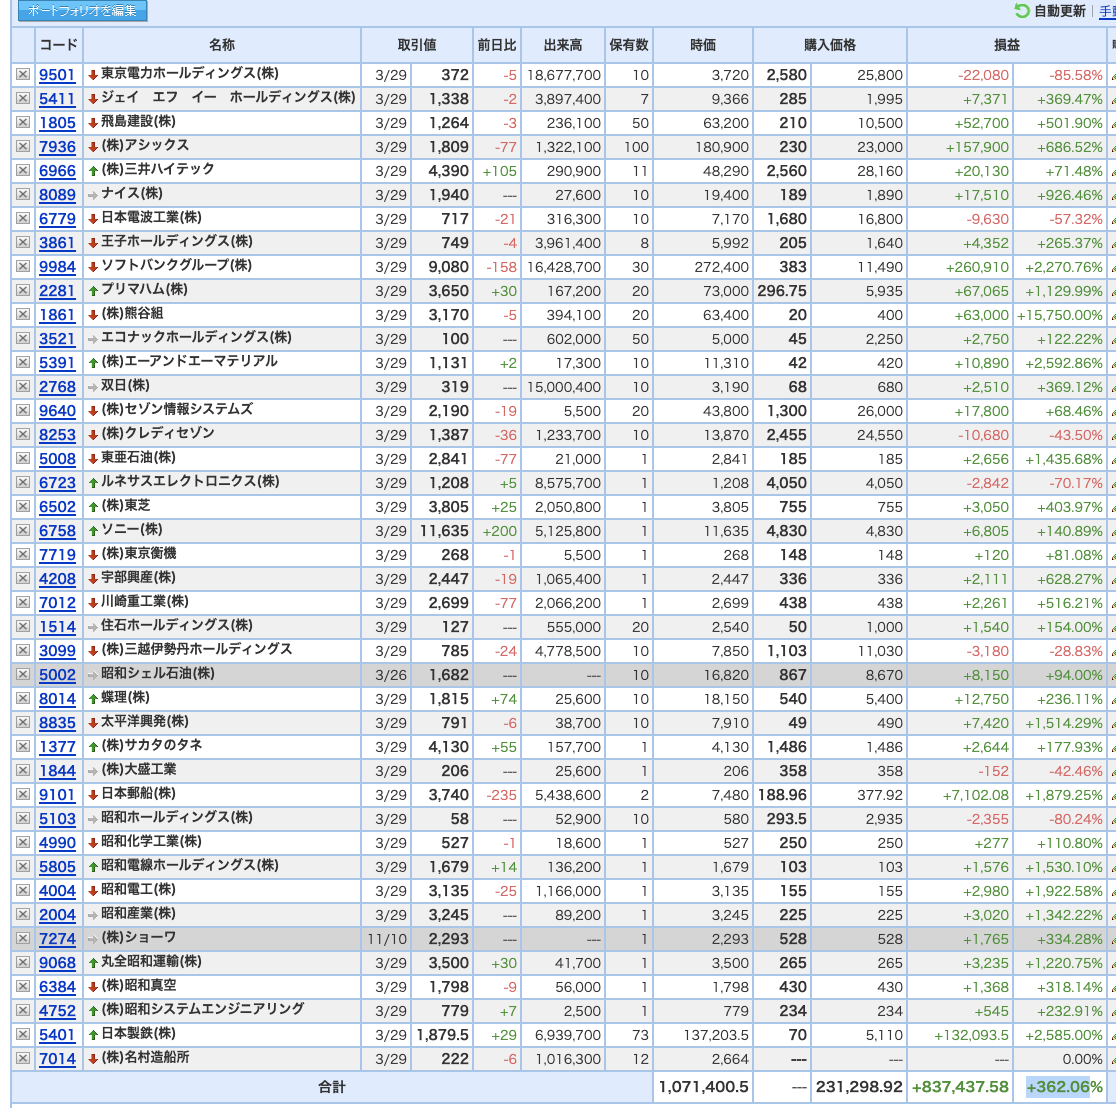Image resolution: width=1116 pixels, height=1108 pixels.
Task: Click the 7014 名村造船所 code link
Action: 57,1060
